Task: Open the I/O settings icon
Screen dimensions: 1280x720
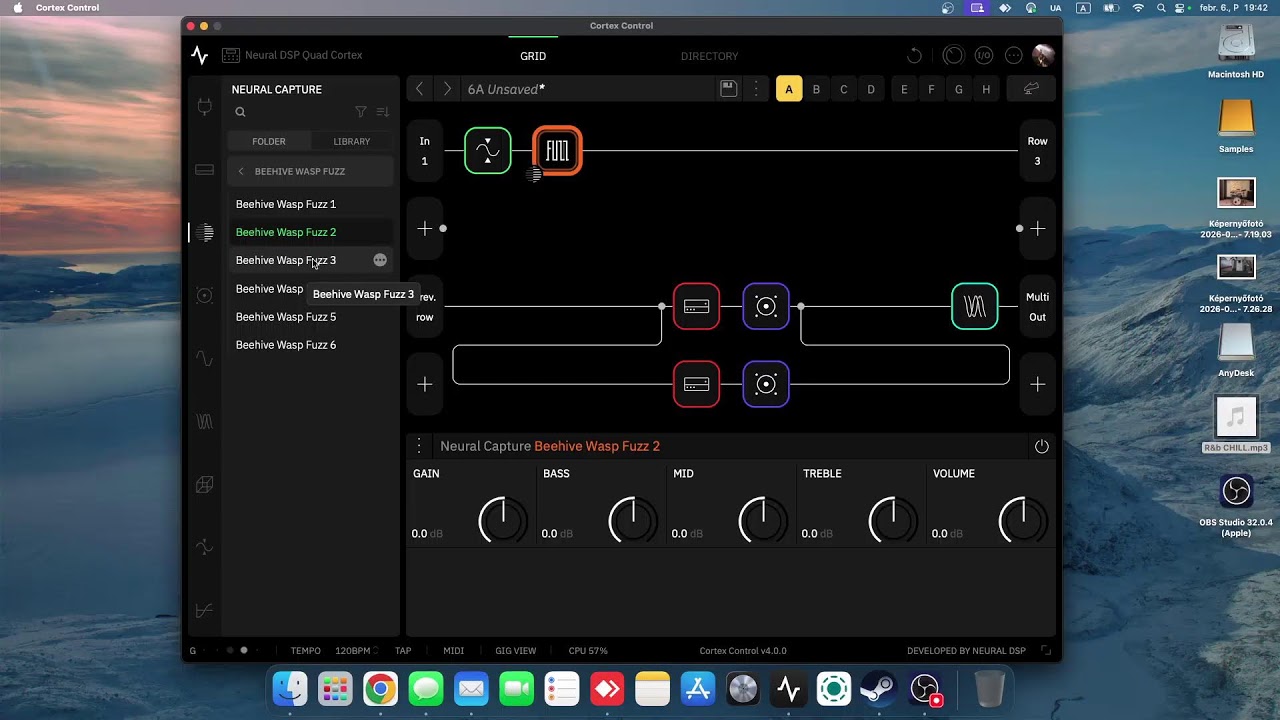Action: pyautogui.click(x=984, y=56)
